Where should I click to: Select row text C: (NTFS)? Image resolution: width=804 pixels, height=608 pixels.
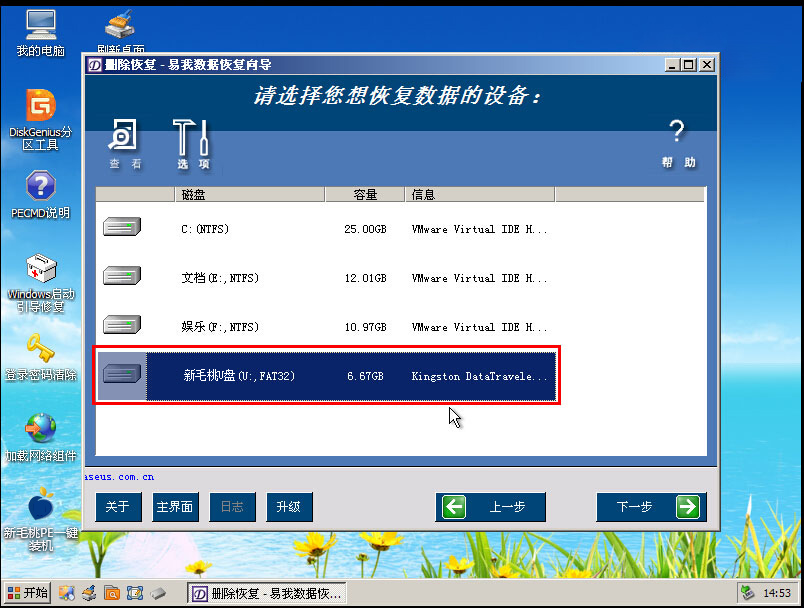click(x=205, y=229)
